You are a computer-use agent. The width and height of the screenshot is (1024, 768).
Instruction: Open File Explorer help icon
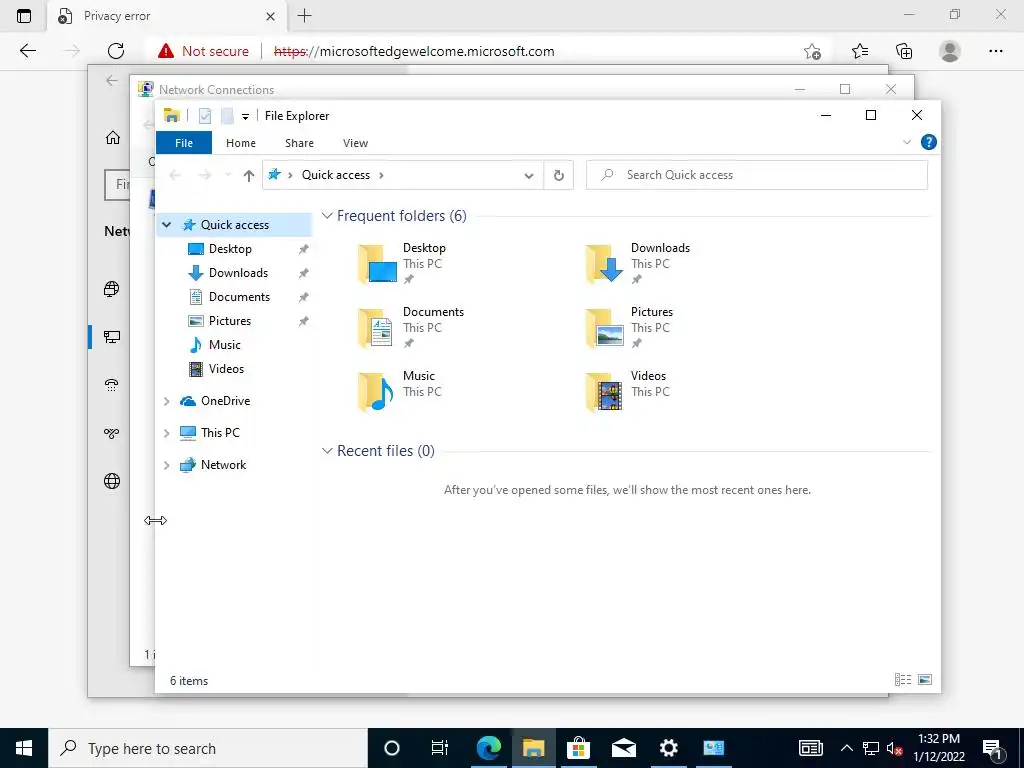(x=929, y=142)
